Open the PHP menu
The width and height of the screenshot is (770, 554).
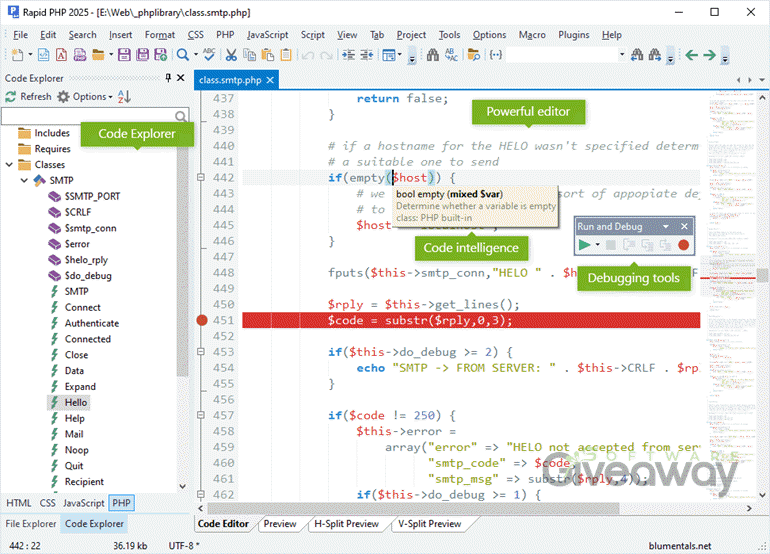(225, 35)
